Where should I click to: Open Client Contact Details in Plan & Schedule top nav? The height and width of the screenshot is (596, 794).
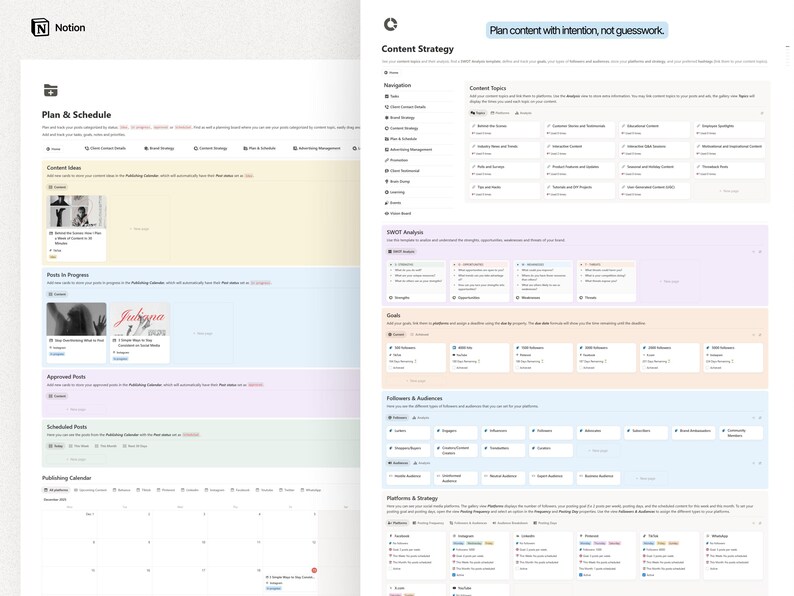click(105, 148)
